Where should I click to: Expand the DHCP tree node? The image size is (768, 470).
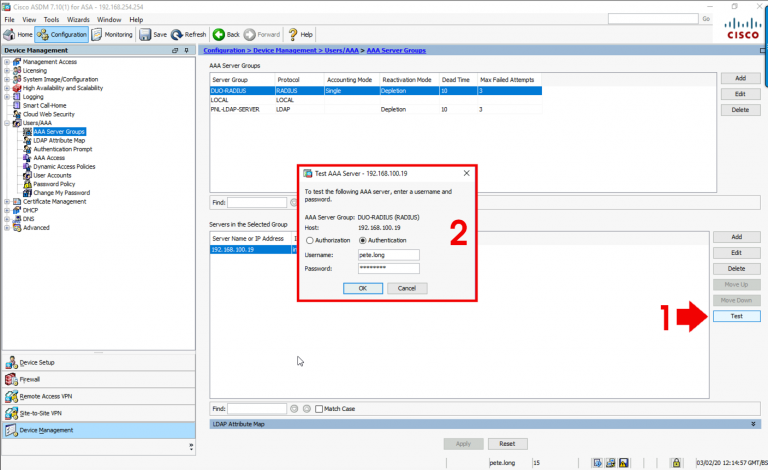pos(7,211)
